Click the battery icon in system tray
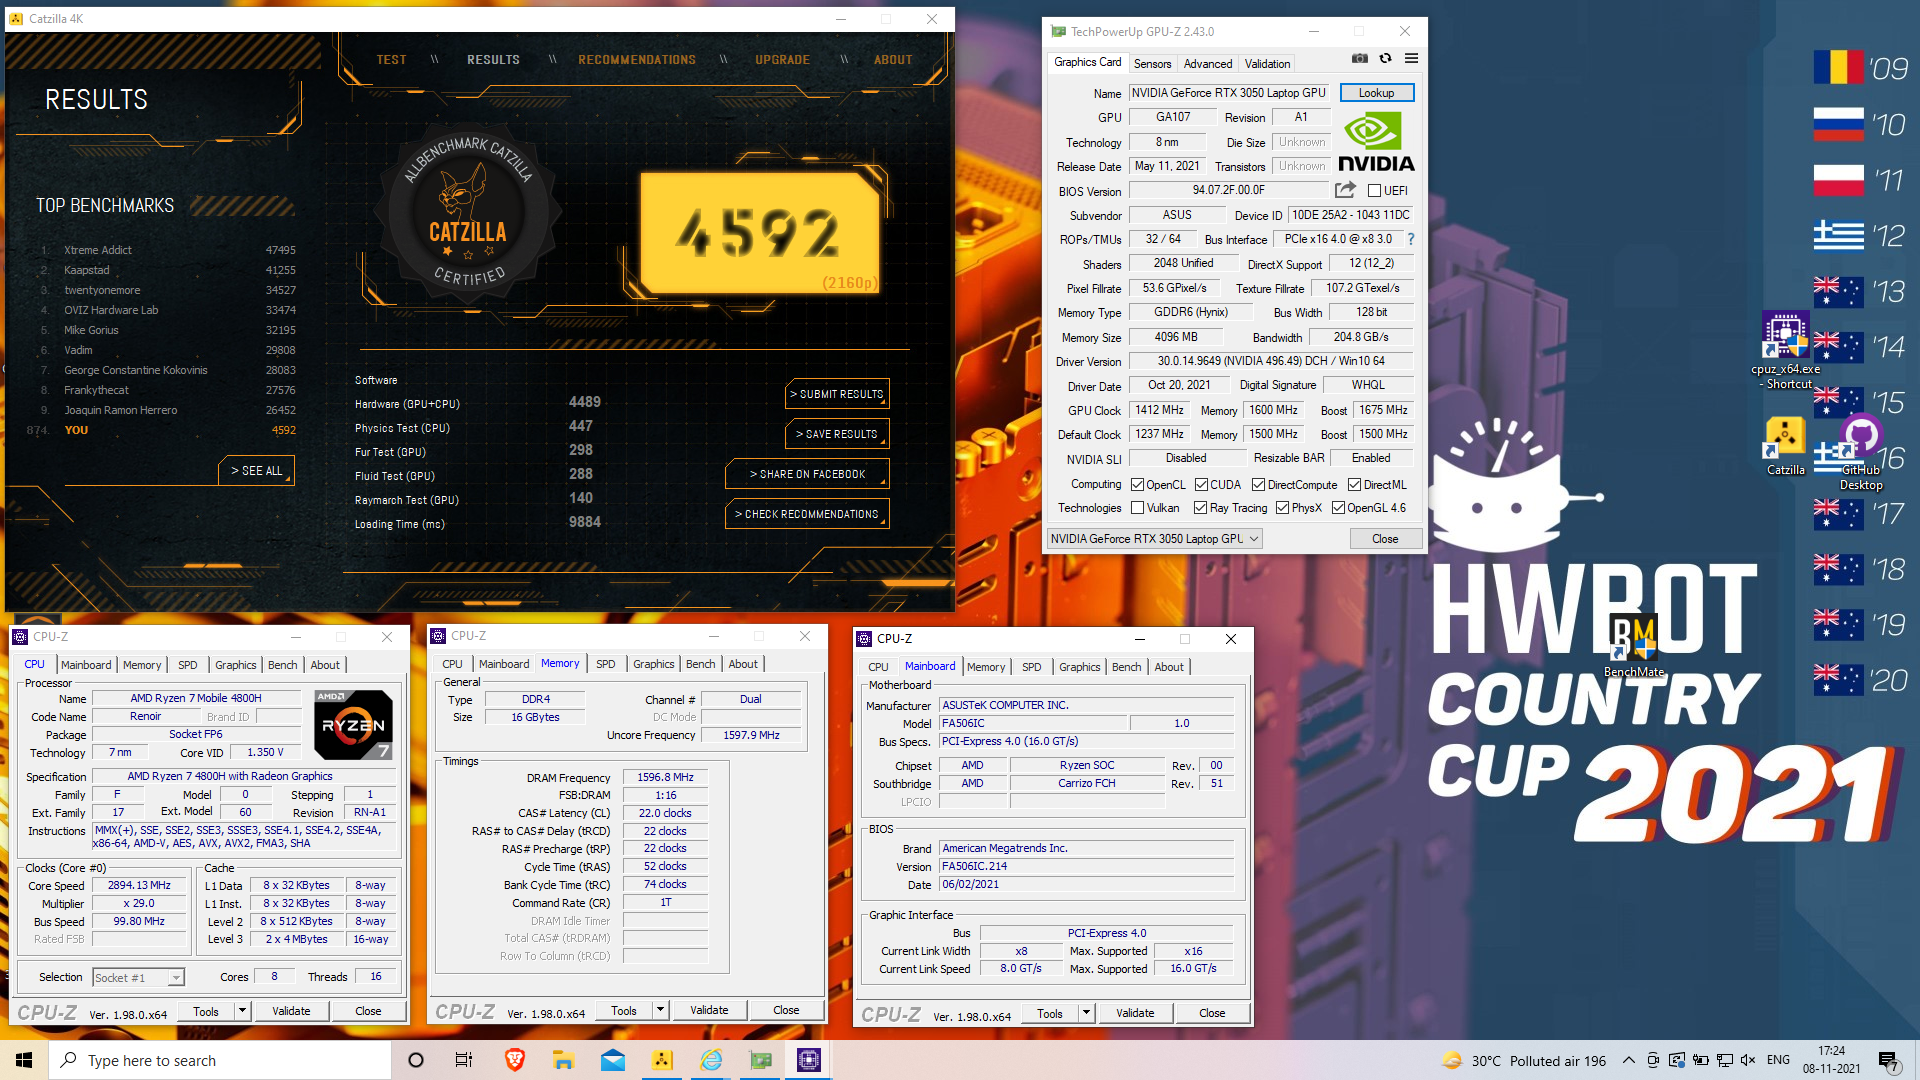Viewport: 1920px width, 1080px height. click(1700, 1060)
